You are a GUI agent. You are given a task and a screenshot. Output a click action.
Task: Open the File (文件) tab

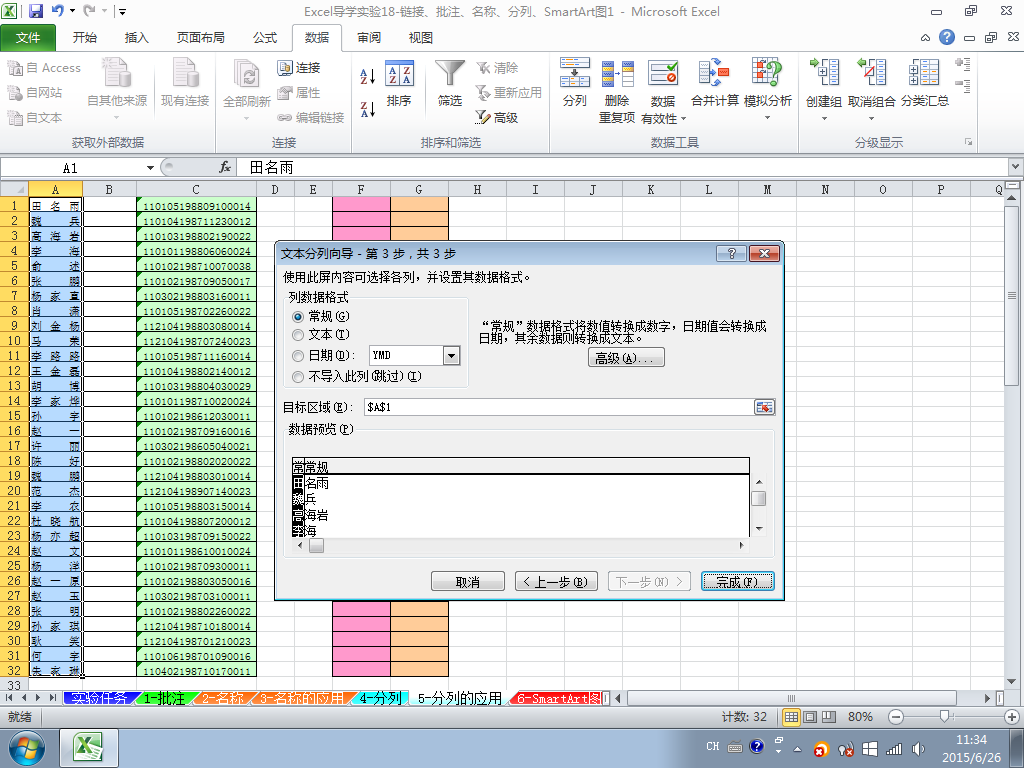click(x=28, y=38)
